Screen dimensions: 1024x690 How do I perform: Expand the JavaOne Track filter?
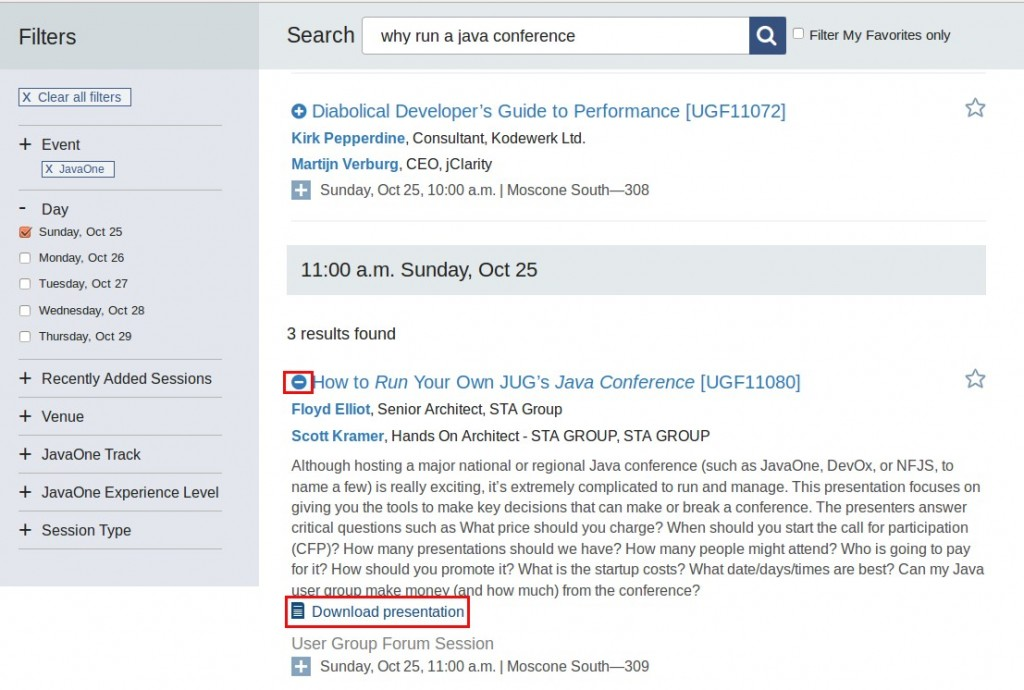[x=25, y=454]
